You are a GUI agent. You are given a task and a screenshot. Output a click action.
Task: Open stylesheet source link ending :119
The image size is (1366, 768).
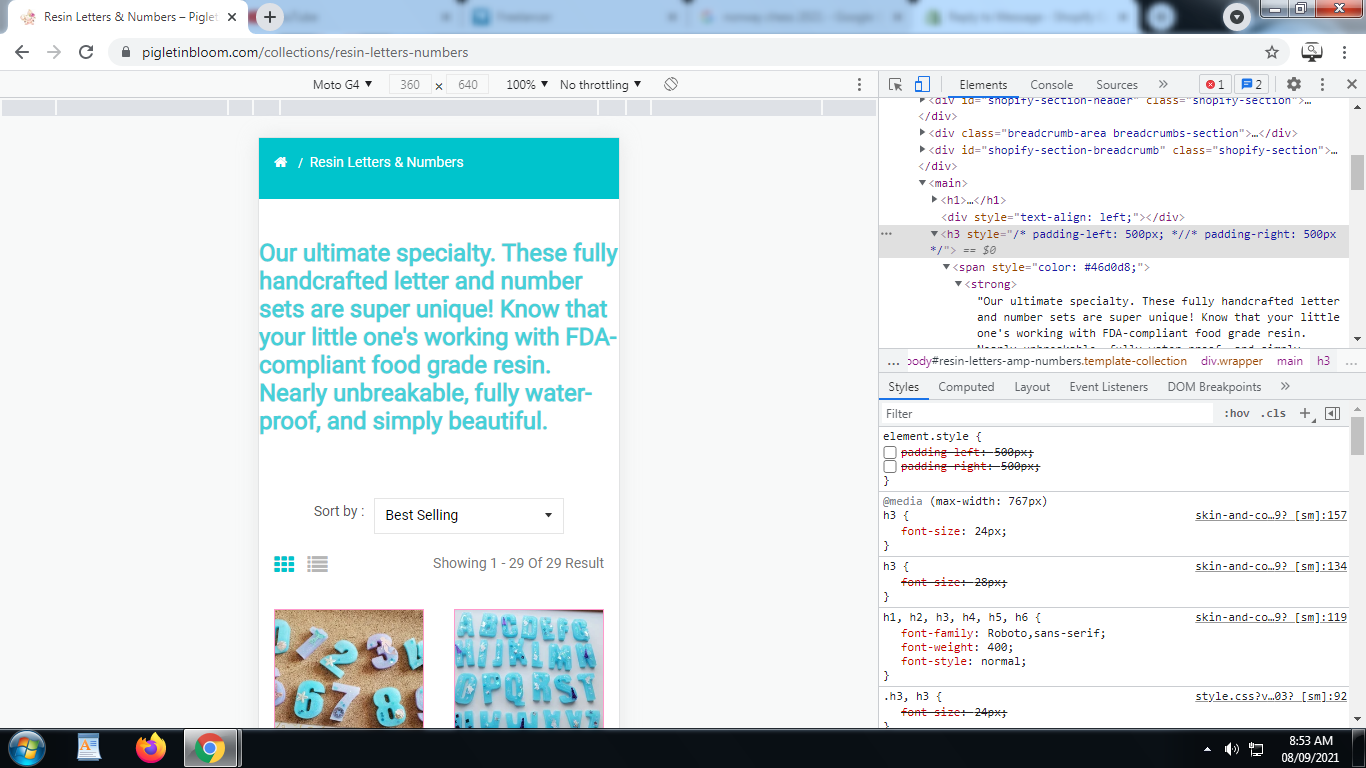(x=1271, y=618)
